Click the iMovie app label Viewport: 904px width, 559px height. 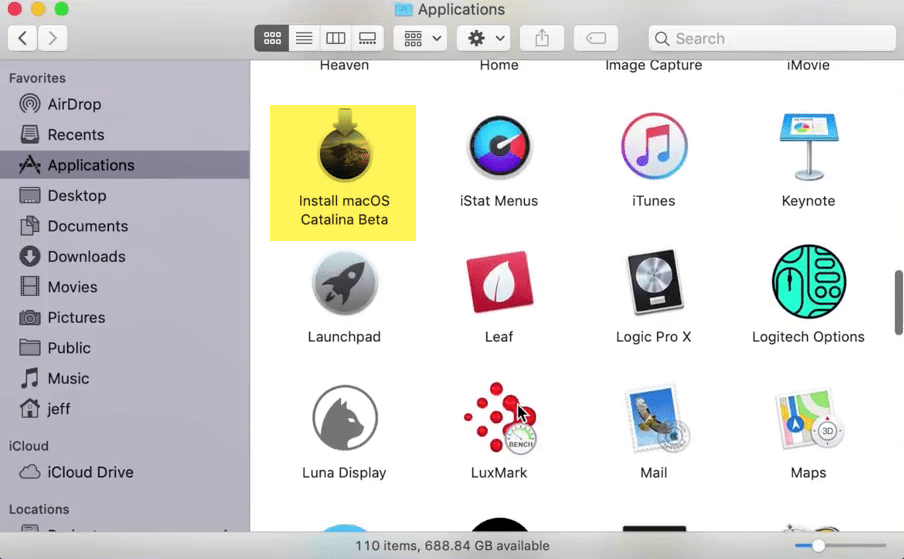pos(808,65)
